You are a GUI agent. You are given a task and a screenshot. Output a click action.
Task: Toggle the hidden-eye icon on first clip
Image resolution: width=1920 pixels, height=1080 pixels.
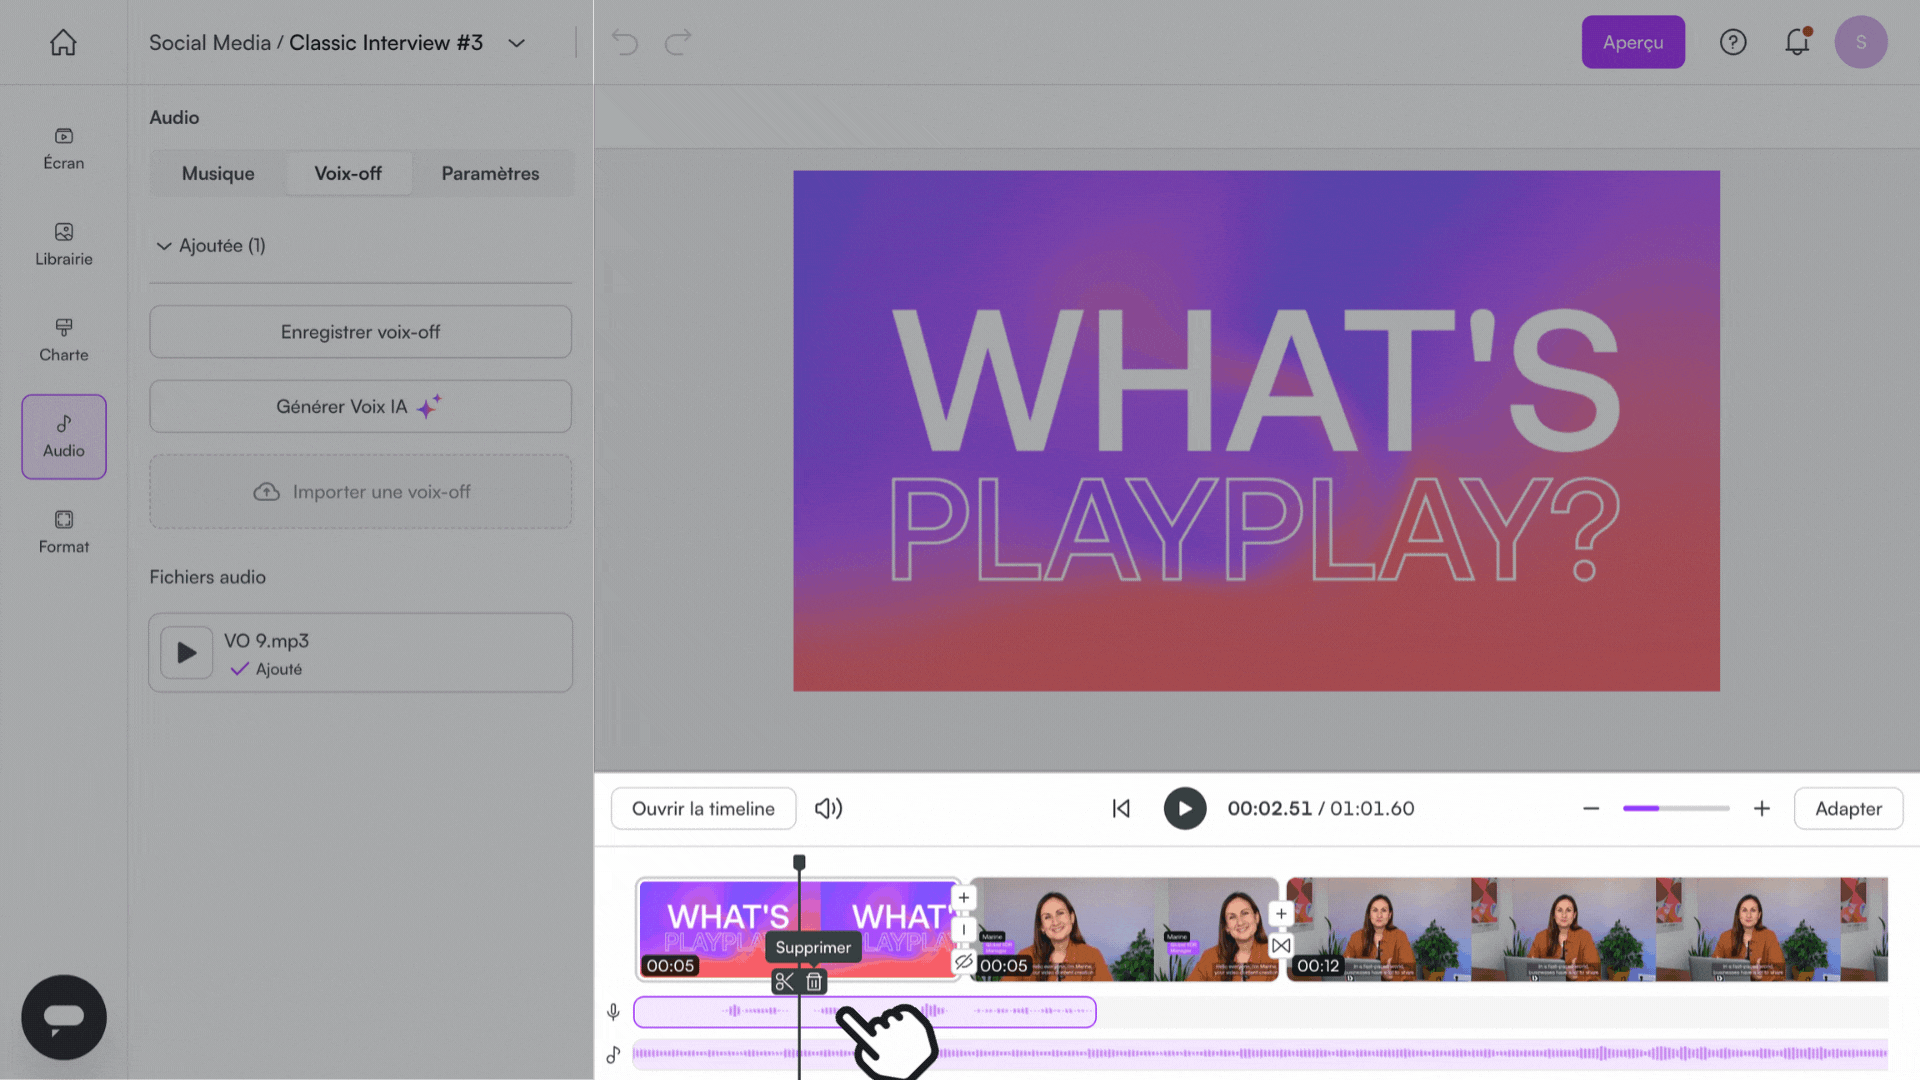tap(963, 962)
